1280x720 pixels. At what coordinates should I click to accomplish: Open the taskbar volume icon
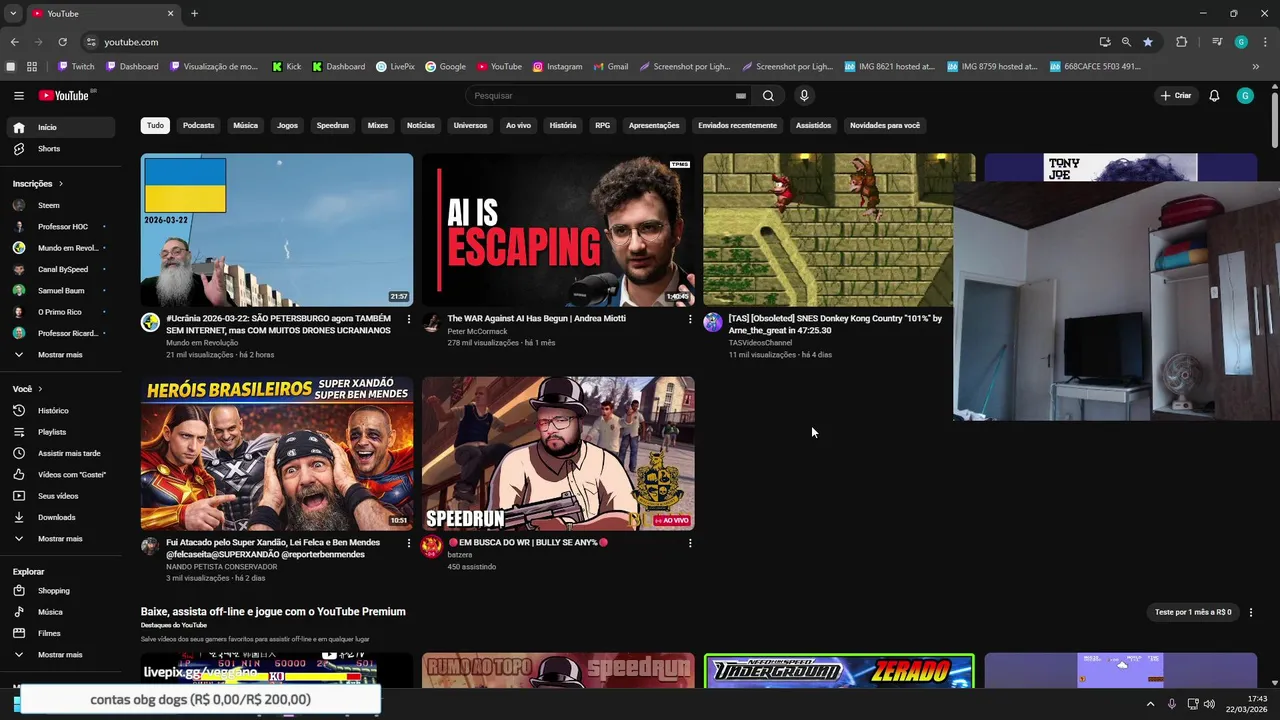coord(1209,704)
